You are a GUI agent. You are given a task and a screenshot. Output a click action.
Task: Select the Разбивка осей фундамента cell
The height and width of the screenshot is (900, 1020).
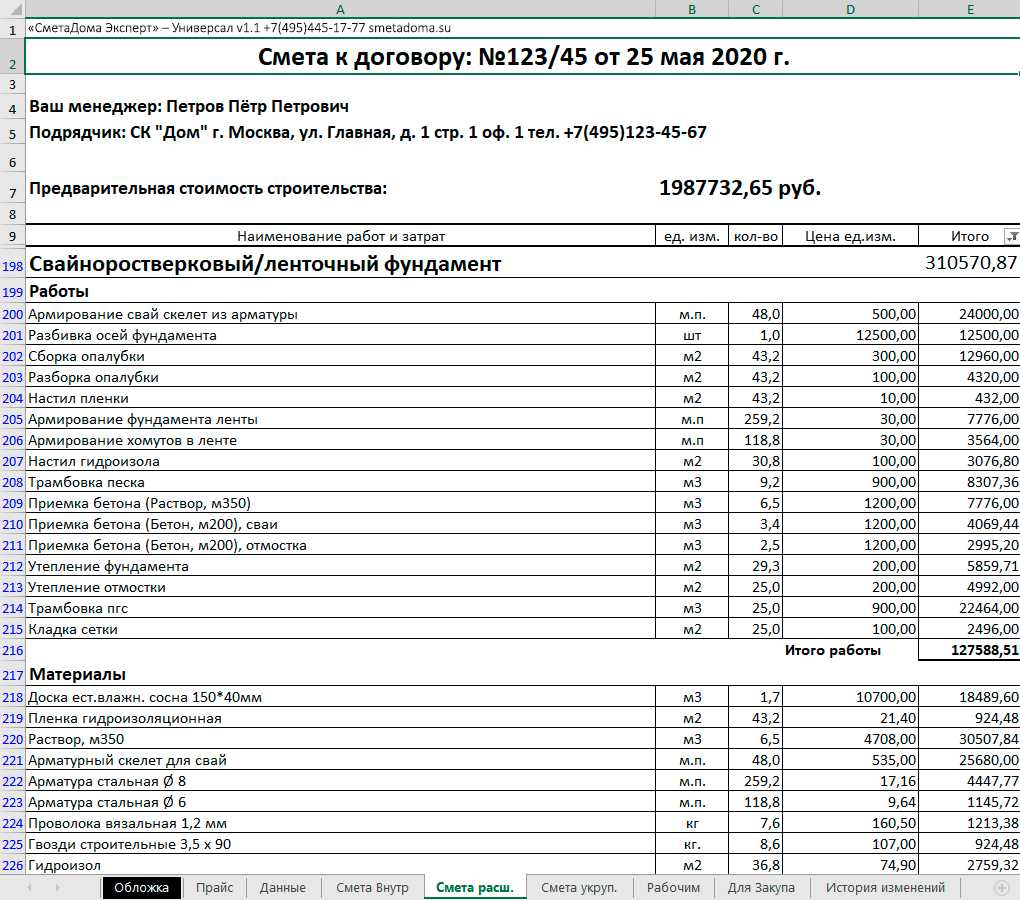[x=340, y=335]
